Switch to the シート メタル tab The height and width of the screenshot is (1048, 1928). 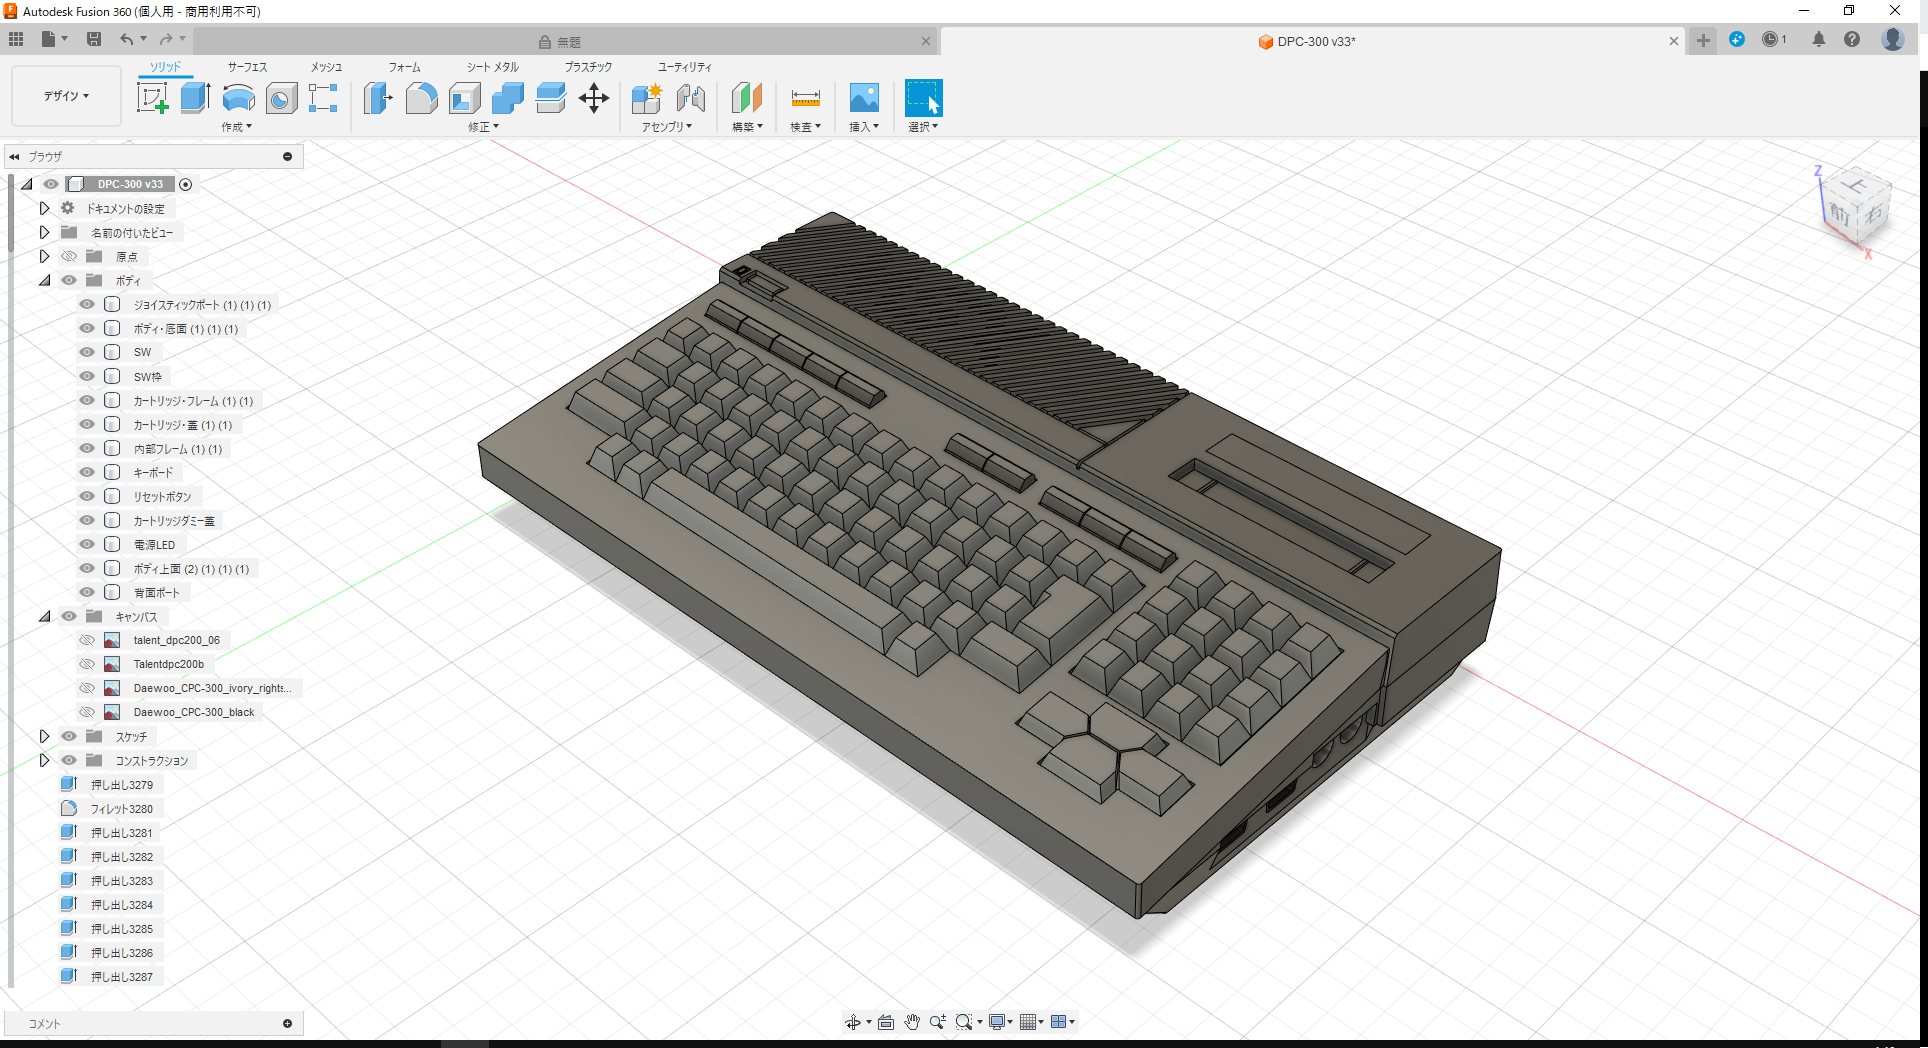pyautogui.click(x=491, y=67)
